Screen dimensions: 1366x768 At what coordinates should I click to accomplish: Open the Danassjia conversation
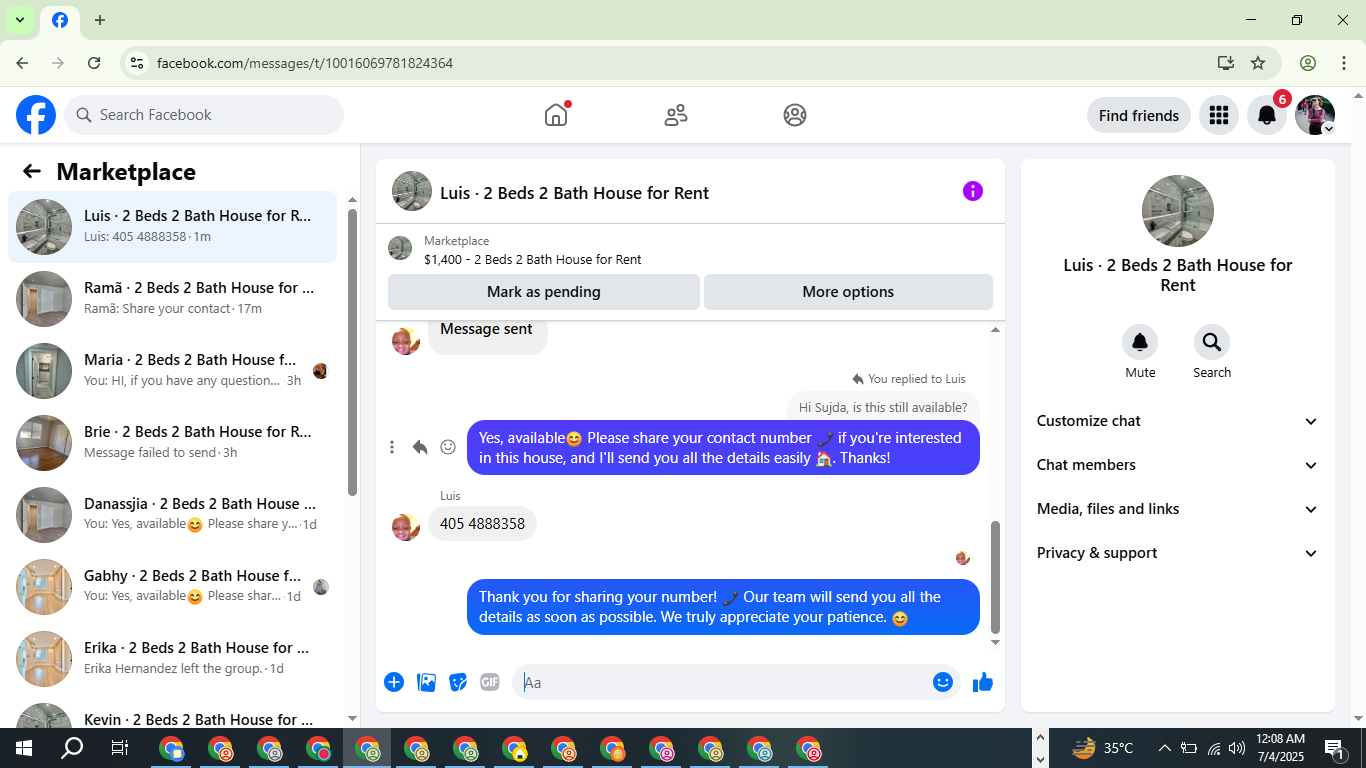[172, 515]
